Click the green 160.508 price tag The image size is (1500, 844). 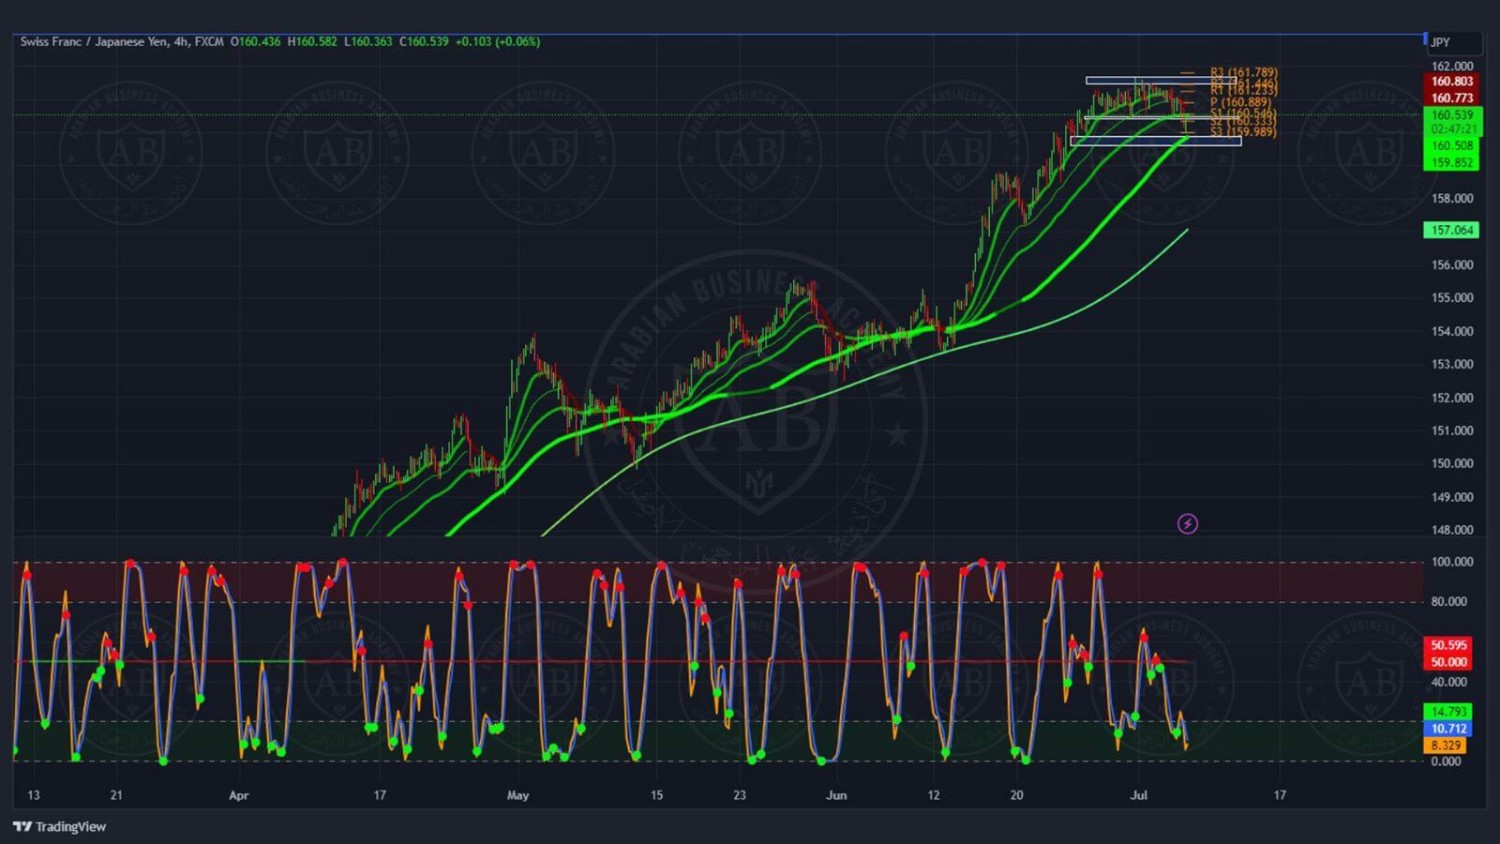click(1452, 146)
